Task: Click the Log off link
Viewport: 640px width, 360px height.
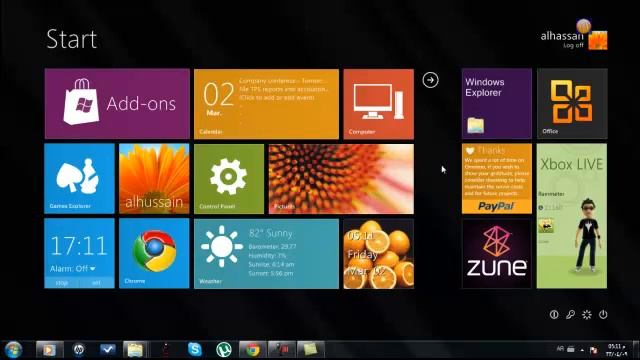Action: [573, 45]
